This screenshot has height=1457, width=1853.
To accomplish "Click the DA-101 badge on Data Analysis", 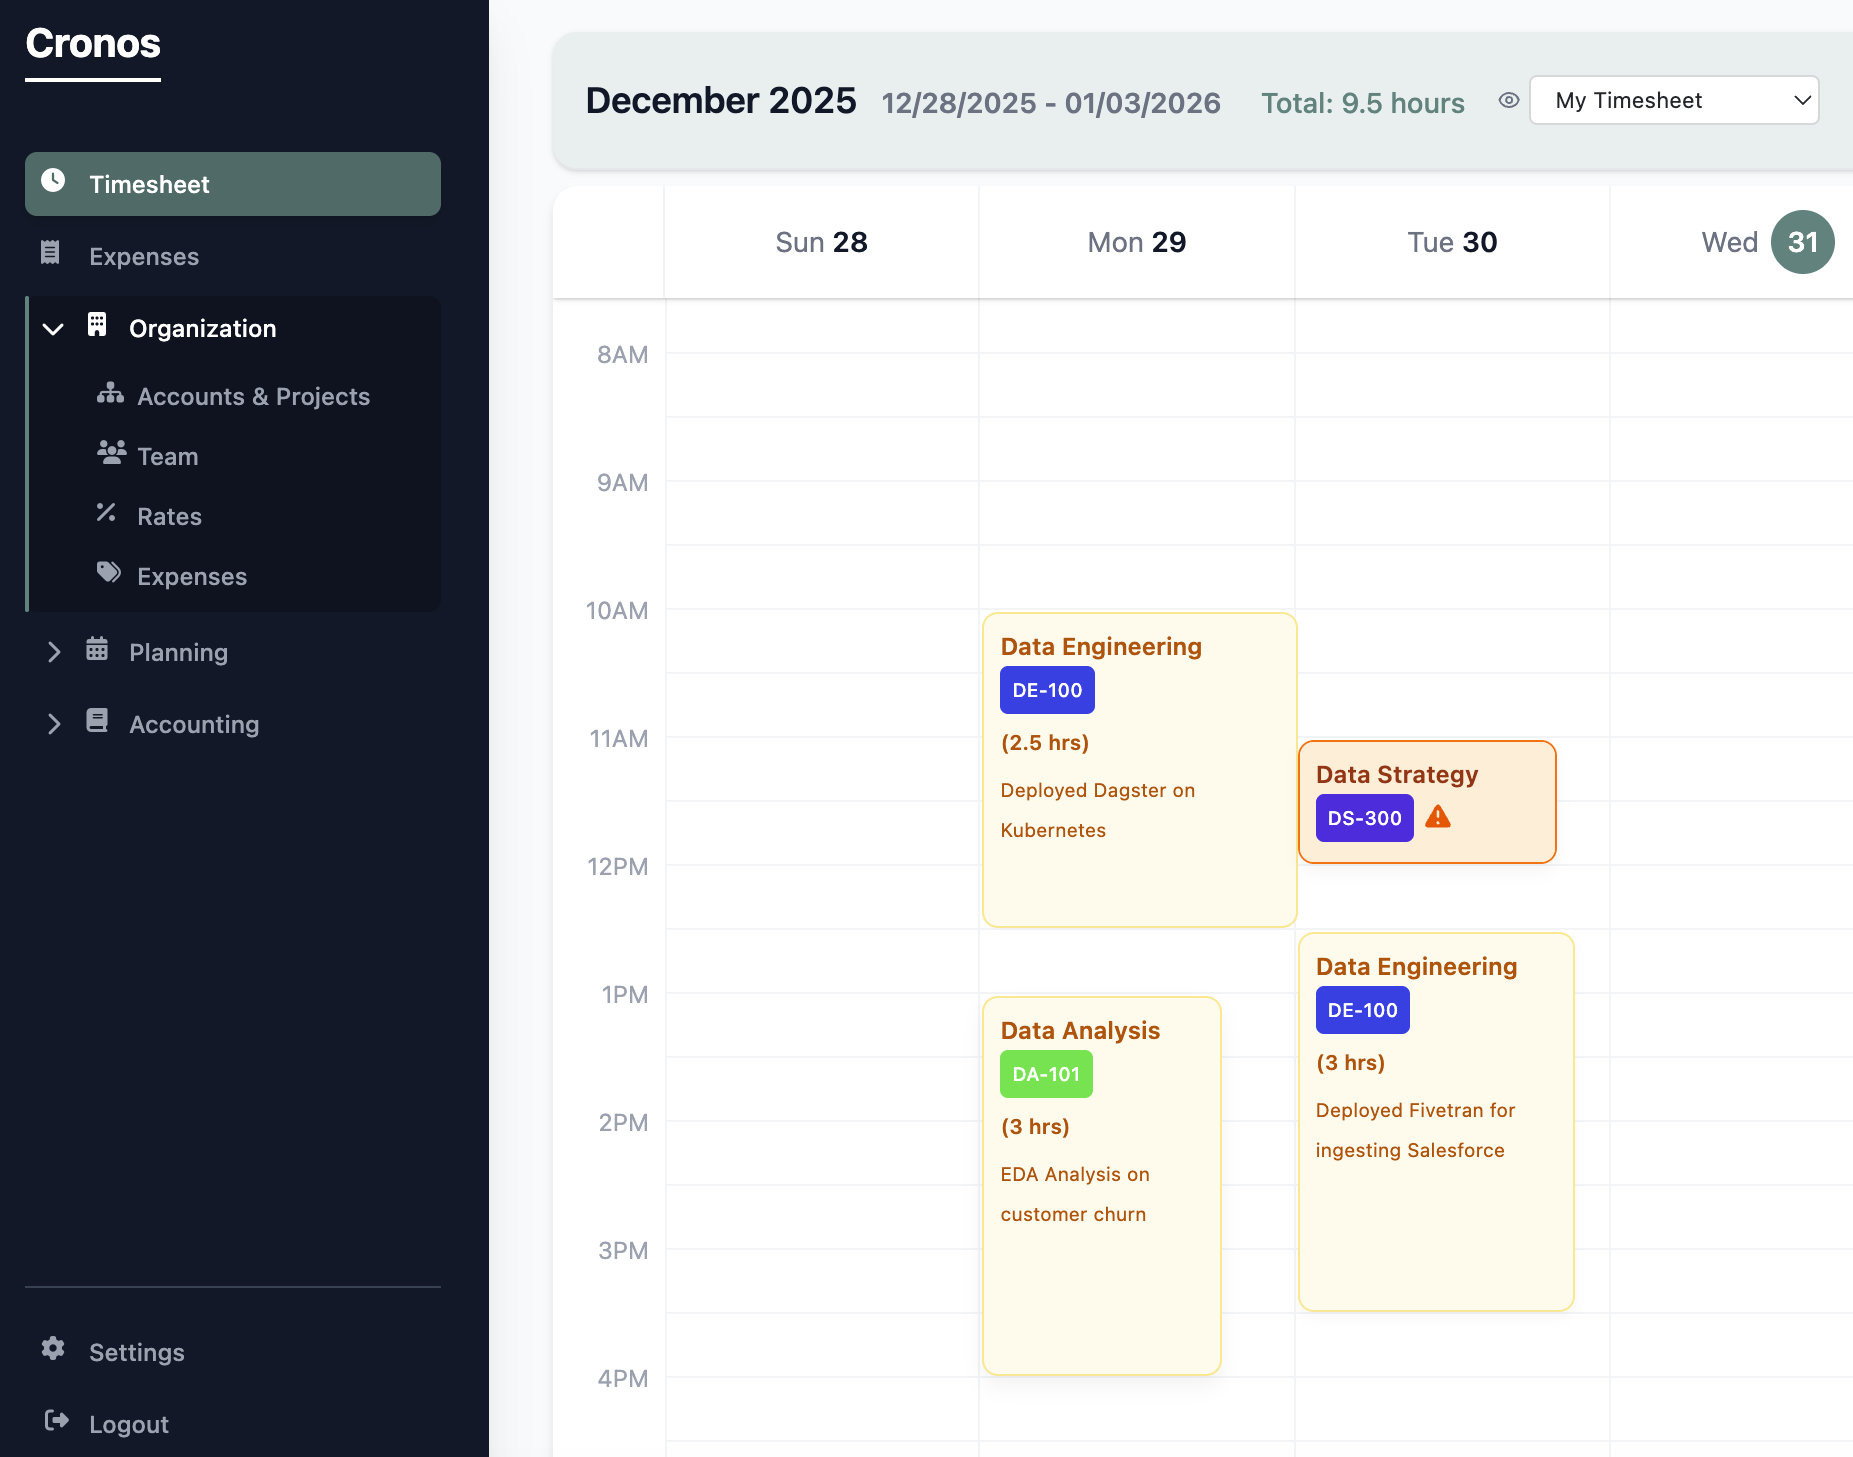I will 1045,1073.
